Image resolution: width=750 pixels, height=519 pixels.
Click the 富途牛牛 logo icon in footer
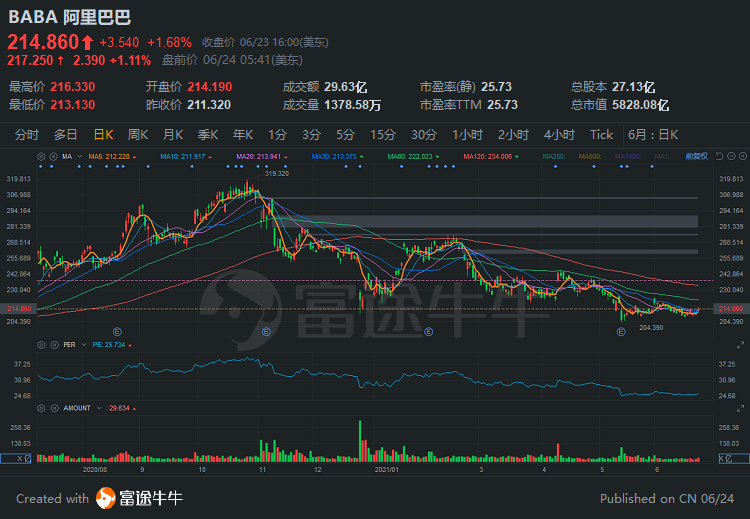point(105,498)
